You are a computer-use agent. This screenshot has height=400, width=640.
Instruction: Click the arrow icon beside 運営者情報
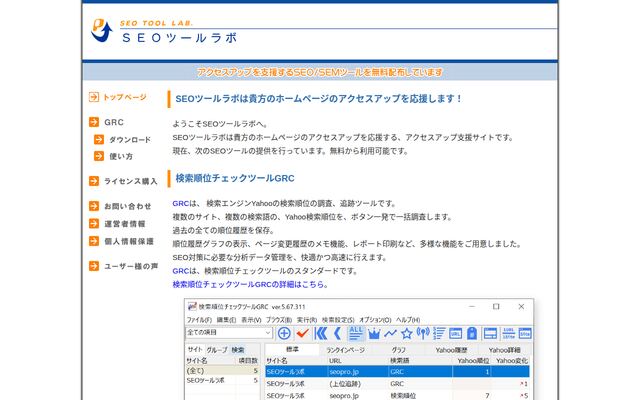(94, 224)
